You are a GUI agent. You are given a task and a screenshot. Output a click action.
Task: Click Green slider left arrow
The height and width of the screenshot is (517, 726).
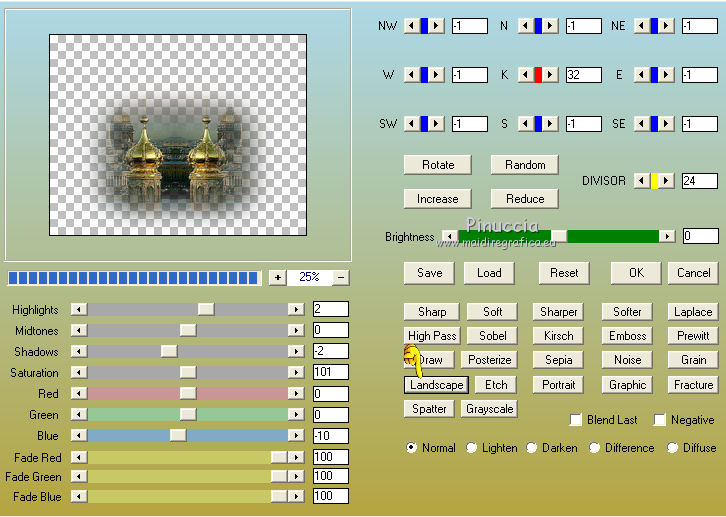pyautogui.click(x=79, y=414)
